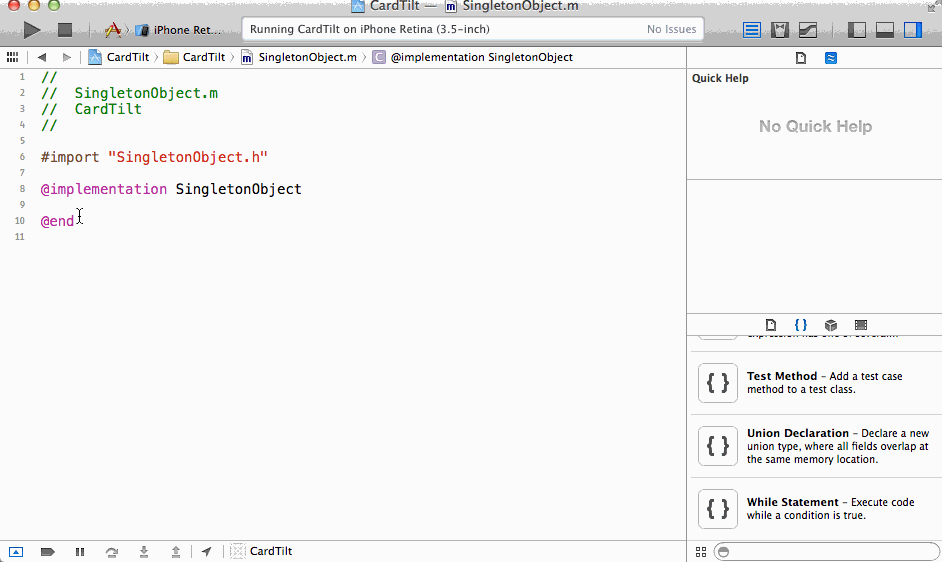942x562 pixels.
Task: Open the related items grid menu
Action: [x=12, y=57]
